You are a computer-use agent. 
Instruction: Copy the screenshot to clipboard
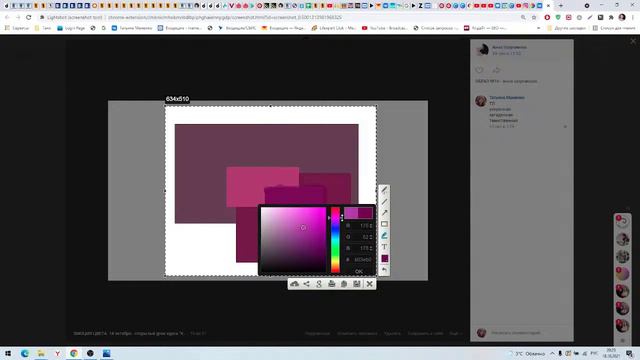(x=344, y=284)
